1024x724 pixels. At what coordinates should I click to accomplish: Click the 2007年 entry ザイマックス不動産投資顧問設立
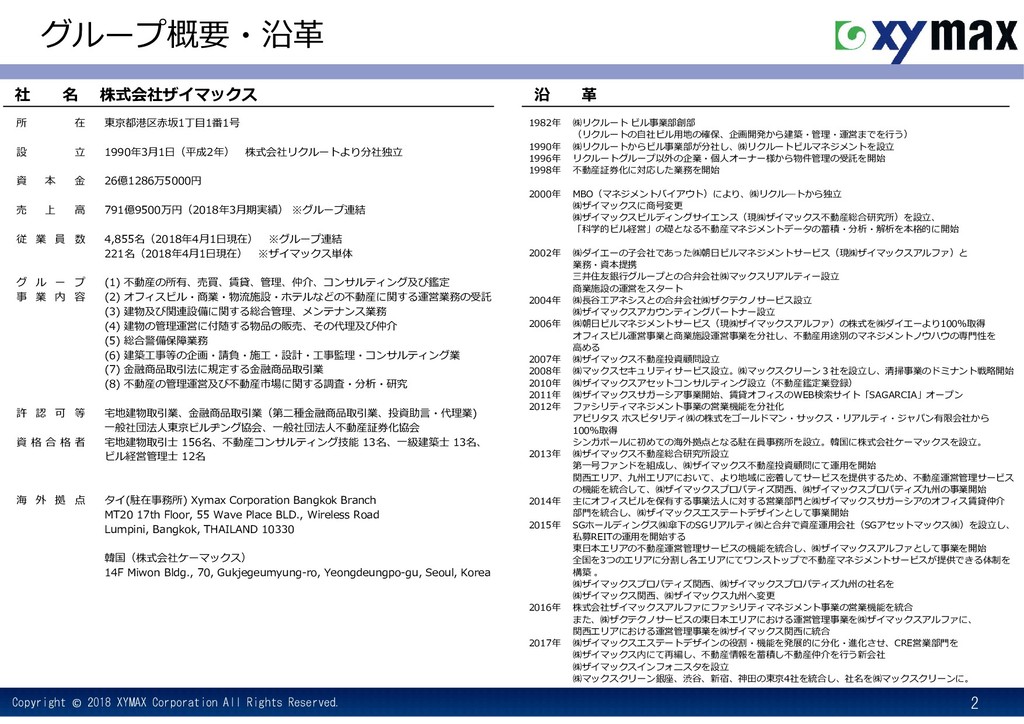point(646,359)
